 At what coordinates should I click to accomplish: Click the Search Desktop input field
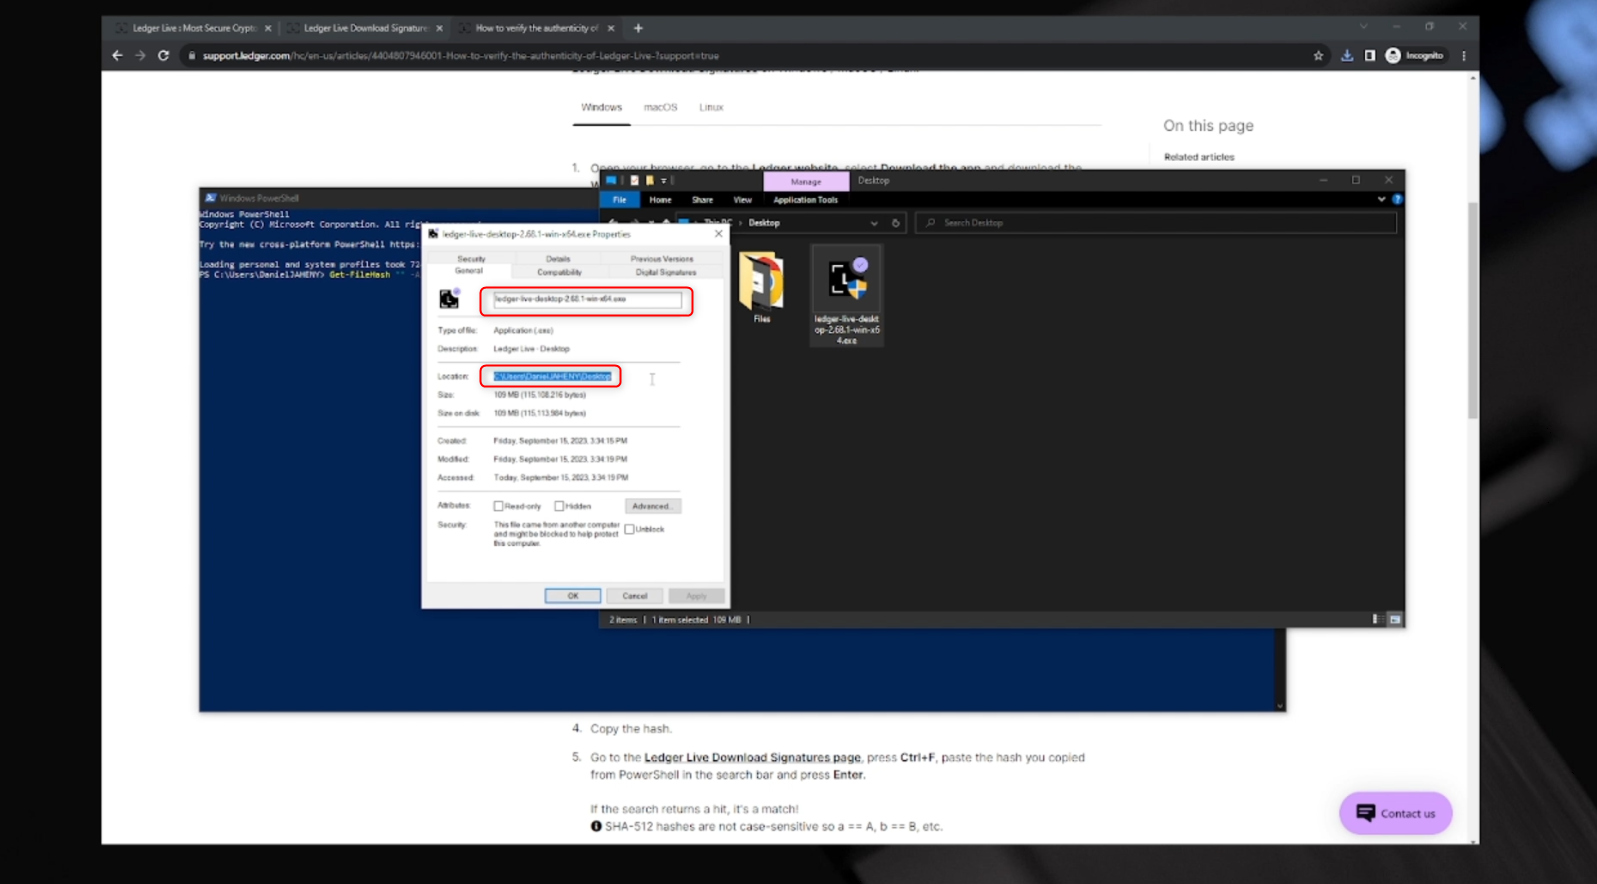tap(1160, 223)
